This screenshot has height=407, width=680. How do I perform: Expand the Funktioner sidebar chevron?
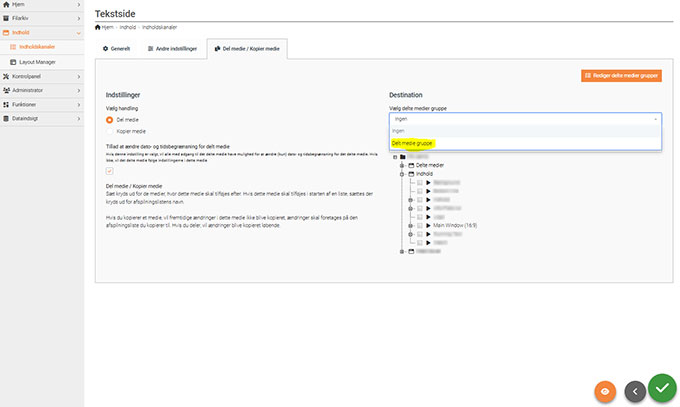tap(78, 105)
